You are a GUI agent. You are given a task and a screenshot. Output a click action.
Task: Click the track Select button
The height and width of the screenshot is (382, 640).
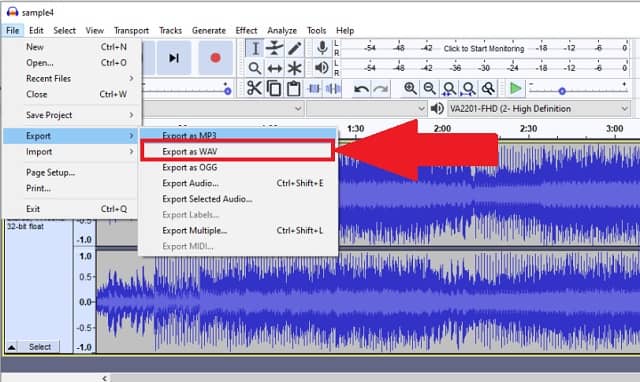click(x=40, y=347)
